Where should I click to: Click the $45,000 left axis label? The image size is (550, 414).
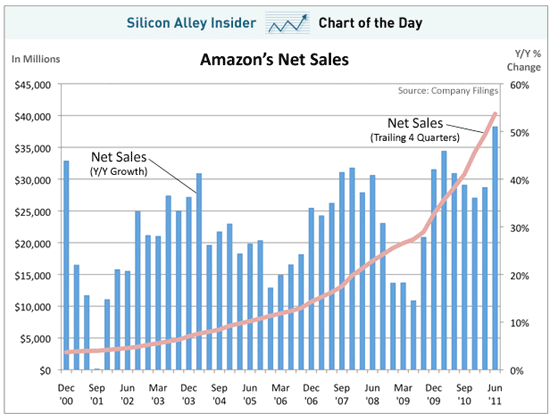click(x=33, y=85)
